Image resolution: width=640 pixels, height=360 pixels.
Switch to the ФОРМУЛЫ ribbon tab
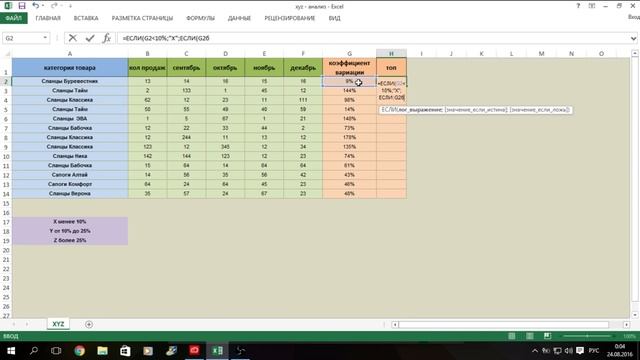(x=200, y=18)
